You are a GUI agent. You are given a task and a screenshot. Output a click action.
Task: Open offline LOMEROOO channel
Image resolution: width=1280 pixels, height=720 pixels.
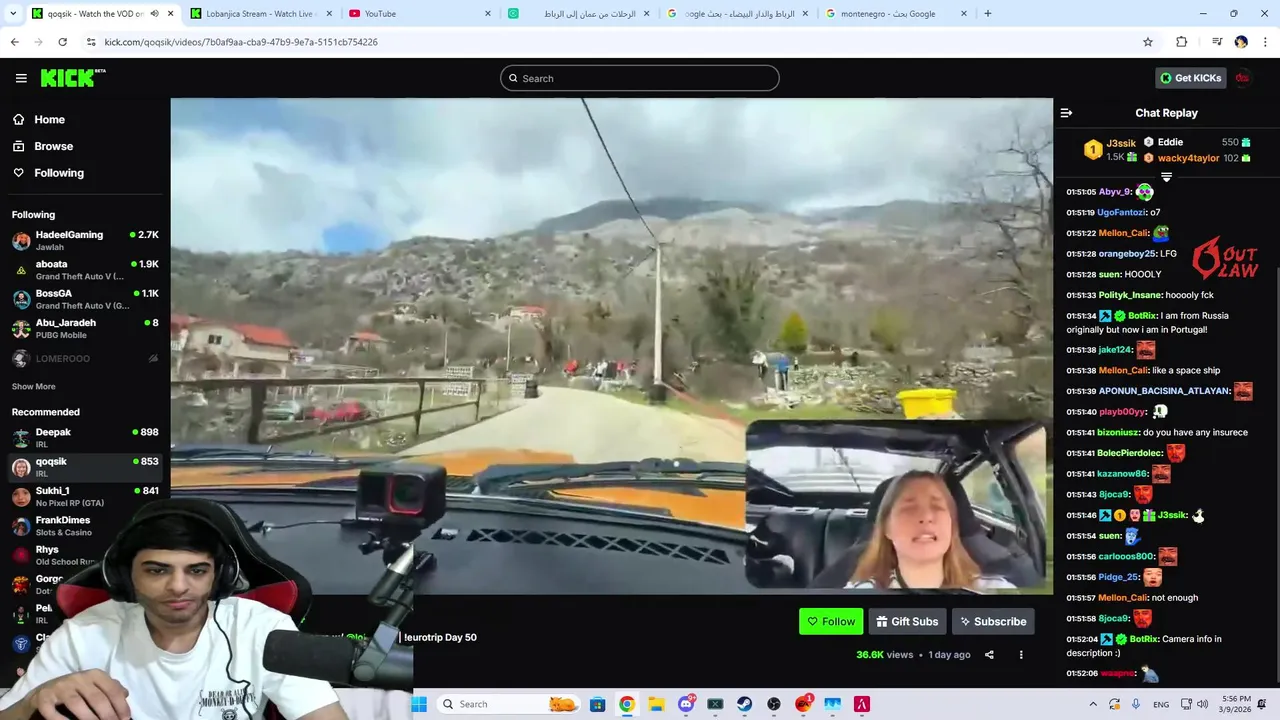coord(85,358)
